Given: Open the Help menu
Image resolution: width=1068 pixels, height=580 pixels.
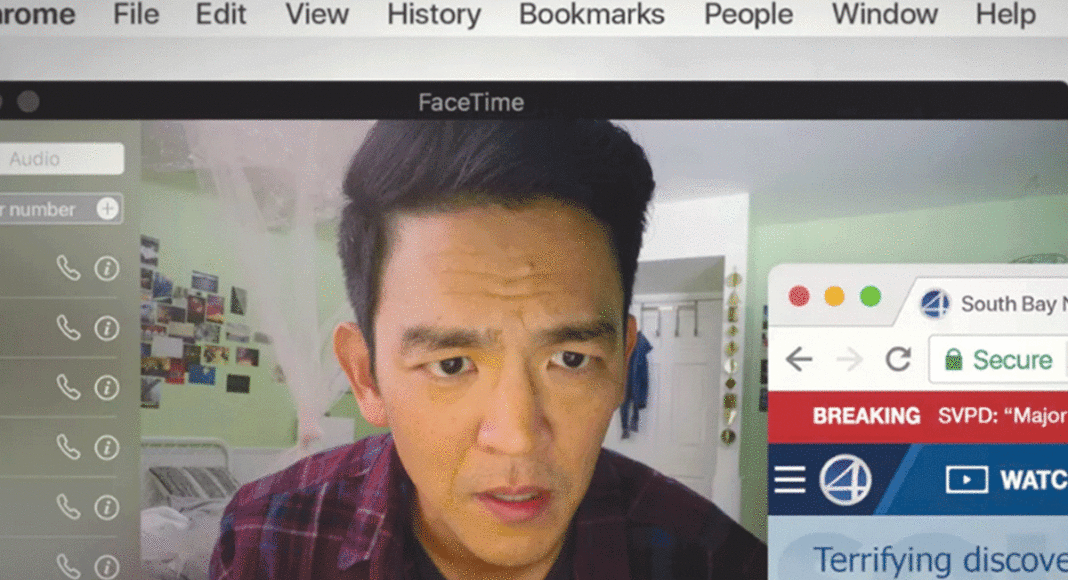Looking at the screenshot, I should (x=1005, y=14).
